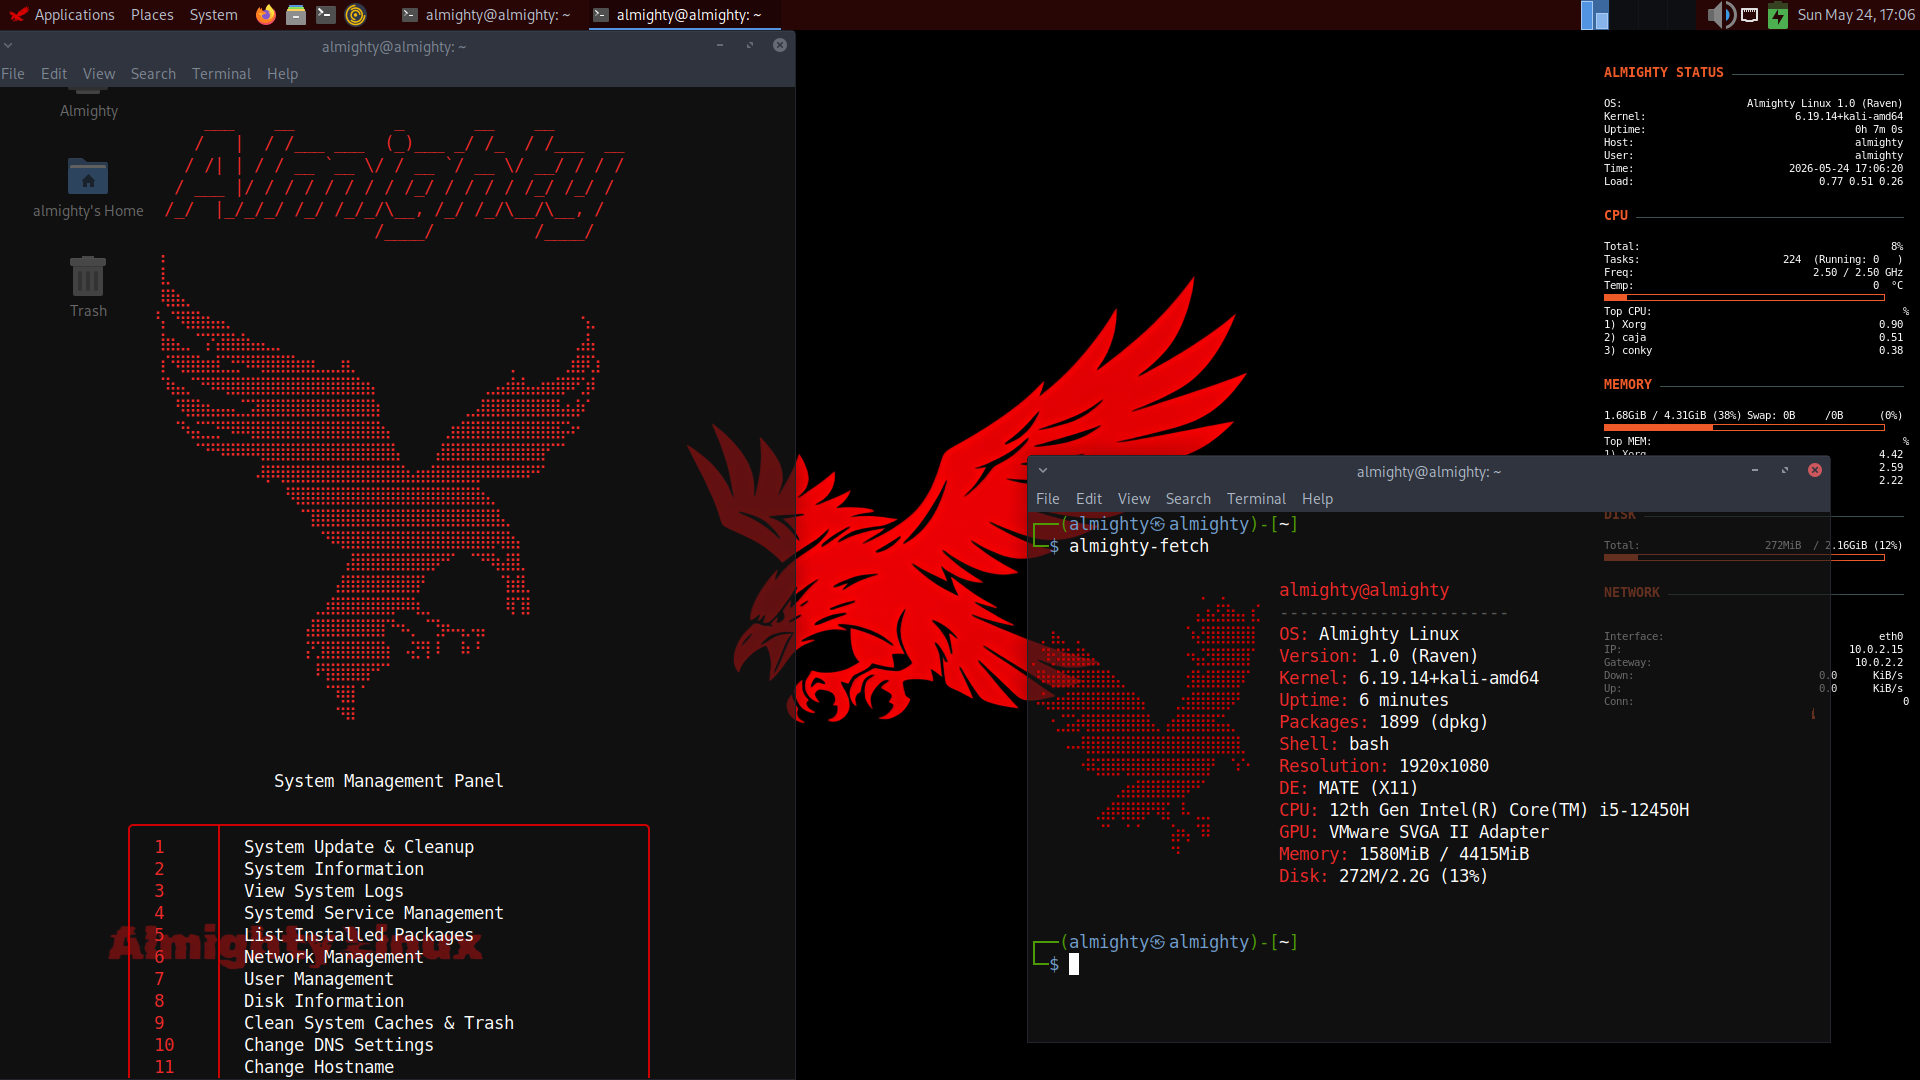Click the volume speaker icon in tray

[1720, 14]
